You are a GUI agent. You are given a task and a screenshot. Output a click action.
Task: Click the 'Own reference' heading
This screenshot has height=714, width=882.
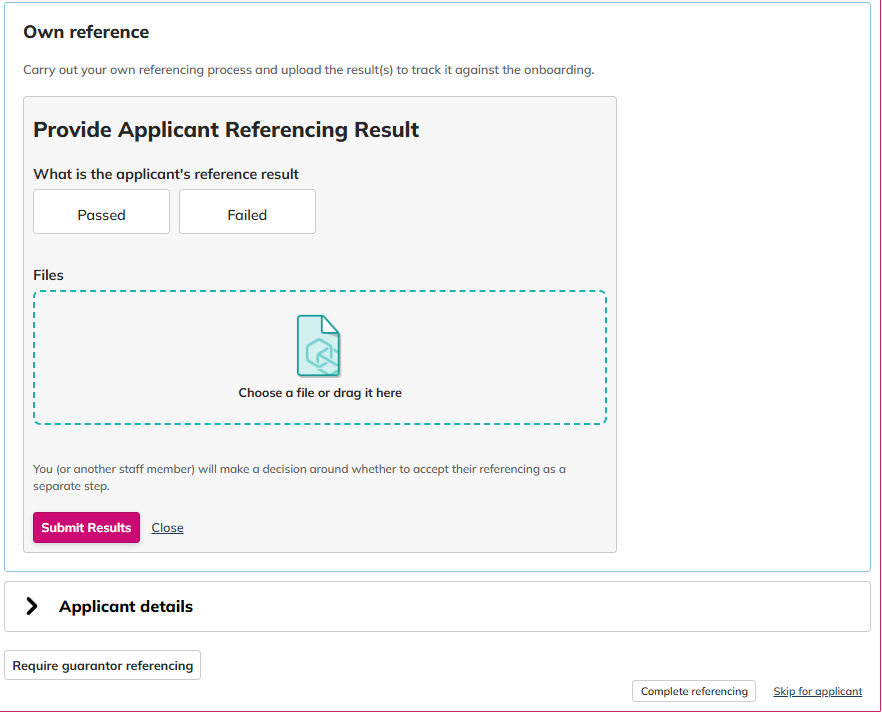click(86, 32)
